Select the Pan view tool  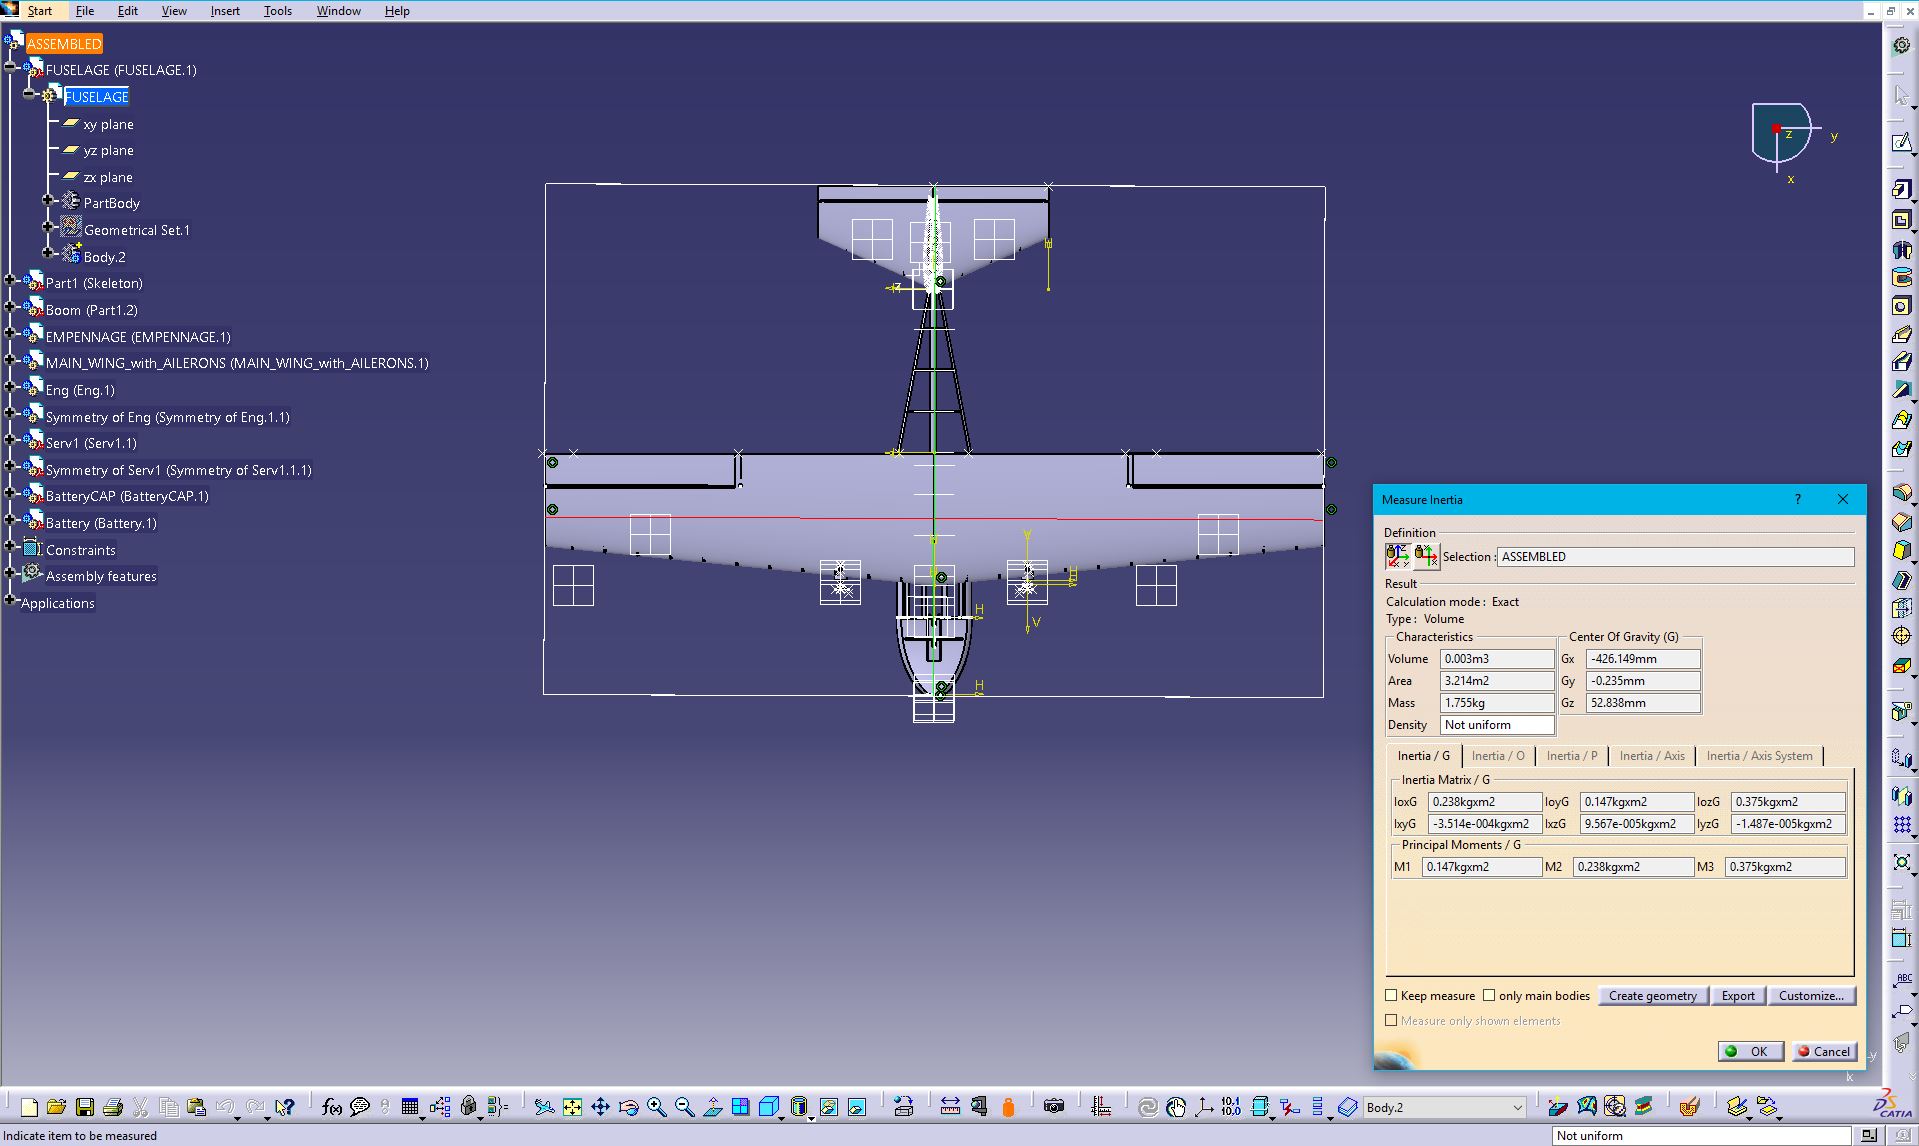[600, 1106]
